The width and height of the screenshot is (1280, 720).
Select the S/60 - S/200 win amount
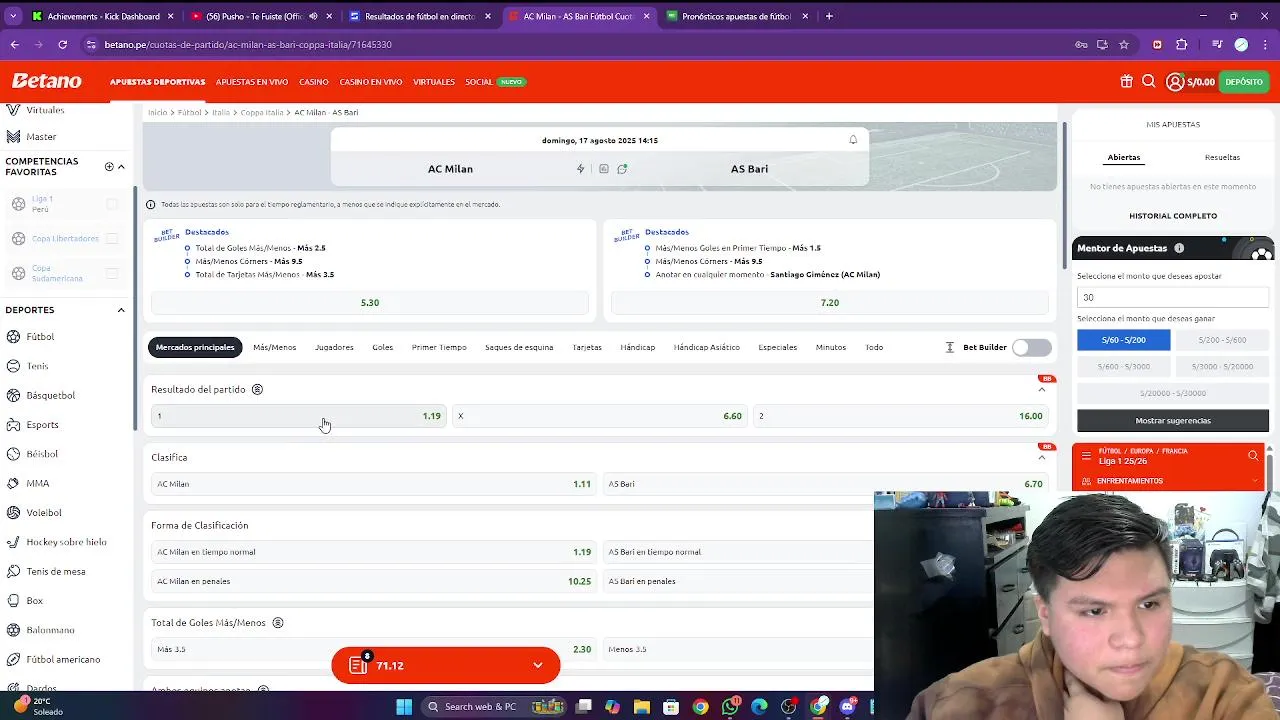pyautogui.click(x=1123, y=340)
